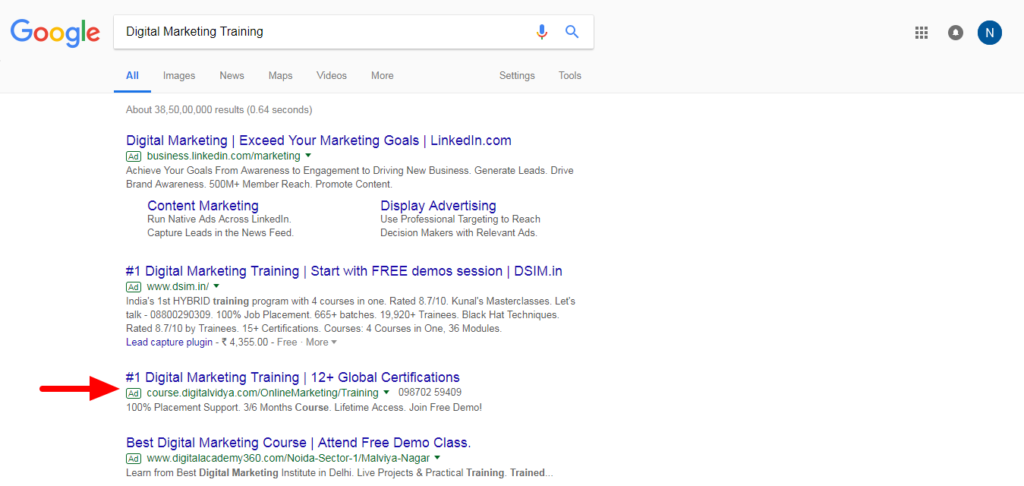Click the Google logo
This screenshot has height=486, width=1024.
point(55,32)
